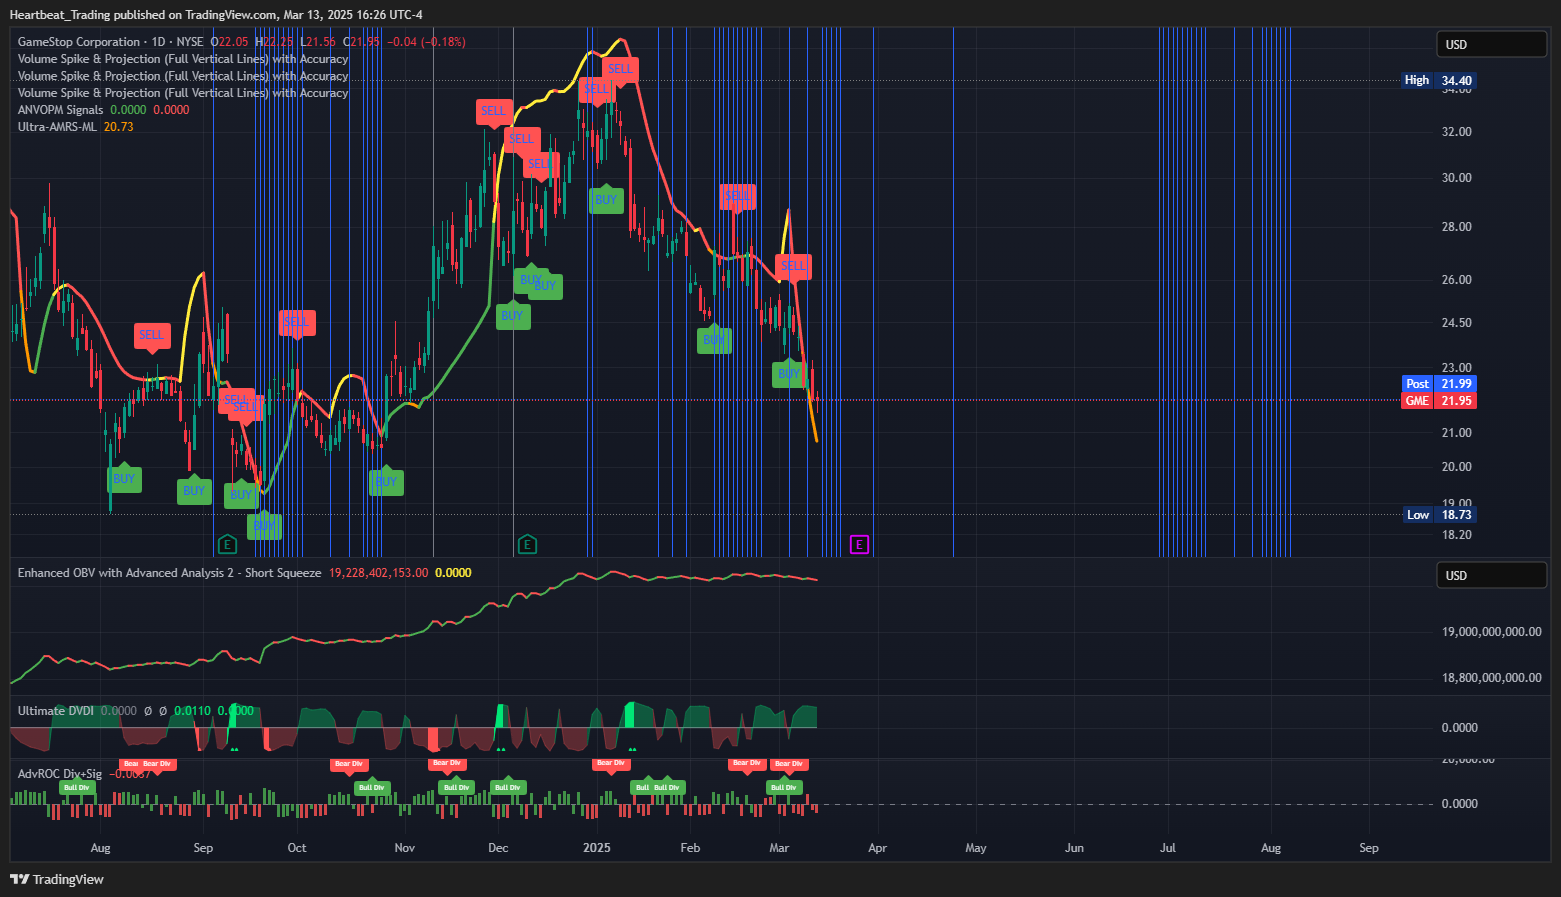Select the ANVOPM Signals indicator legend
The width and height of the screenshot is (1561, 897).
(60, 110)
